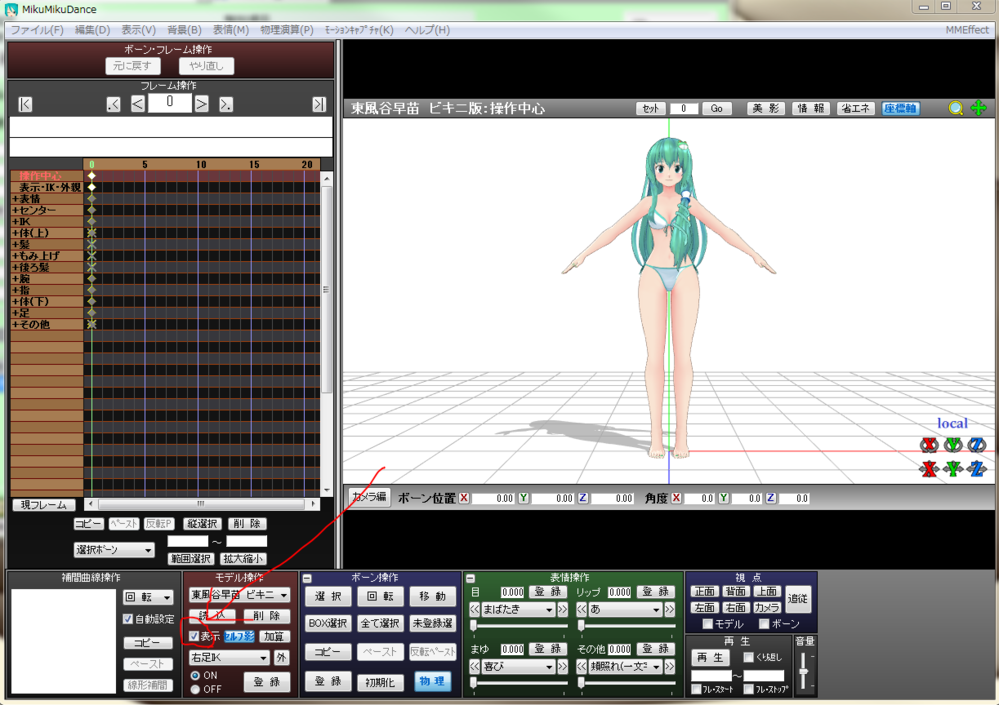
Task: Select the IK OFF radio button
Action: (x=195, y=689)
